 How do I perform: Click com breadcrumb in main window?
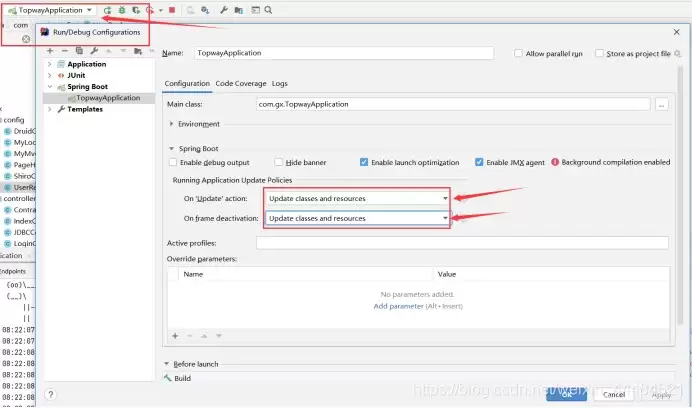20,25
